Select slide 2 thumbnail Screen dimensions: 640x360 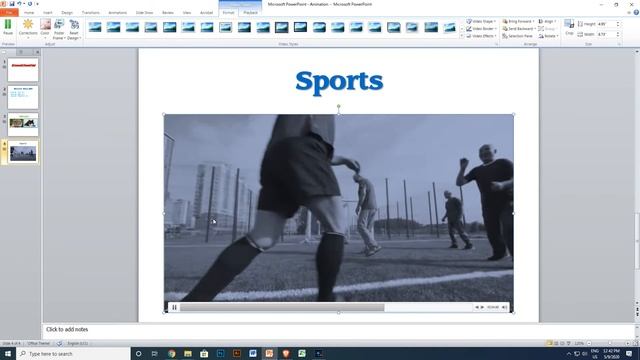click(x=23, y=97)
